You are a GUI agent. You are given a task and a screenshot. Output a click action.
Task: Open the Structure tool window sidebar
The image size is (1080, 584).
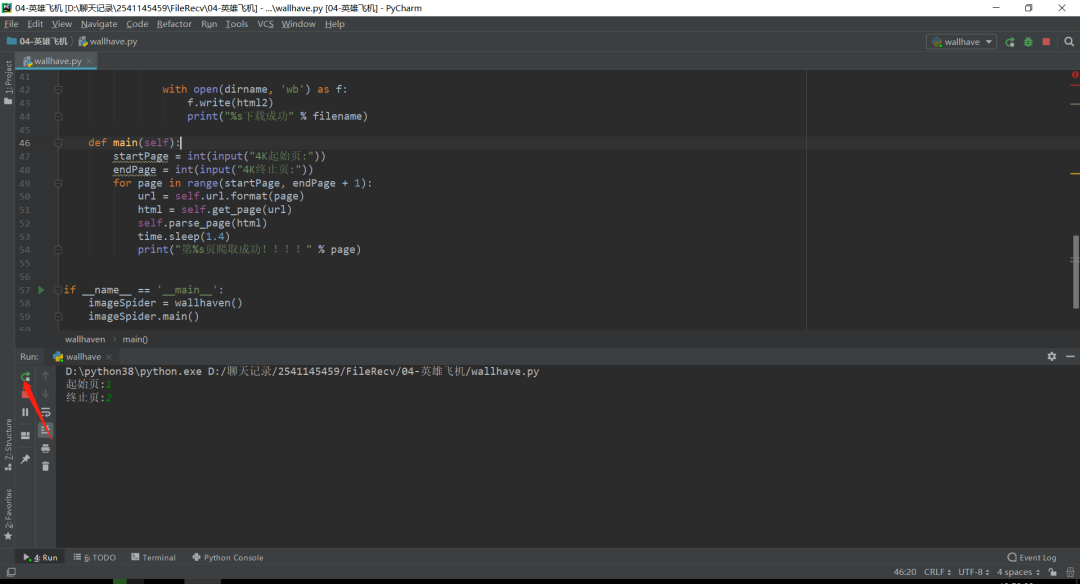click(8, 444)
